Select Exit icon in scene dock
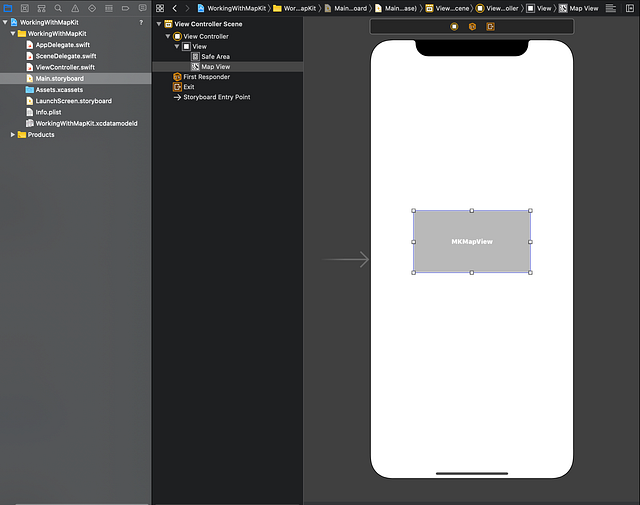The height and width of the screenshot is (505, 640). click(x=490, y=27)
